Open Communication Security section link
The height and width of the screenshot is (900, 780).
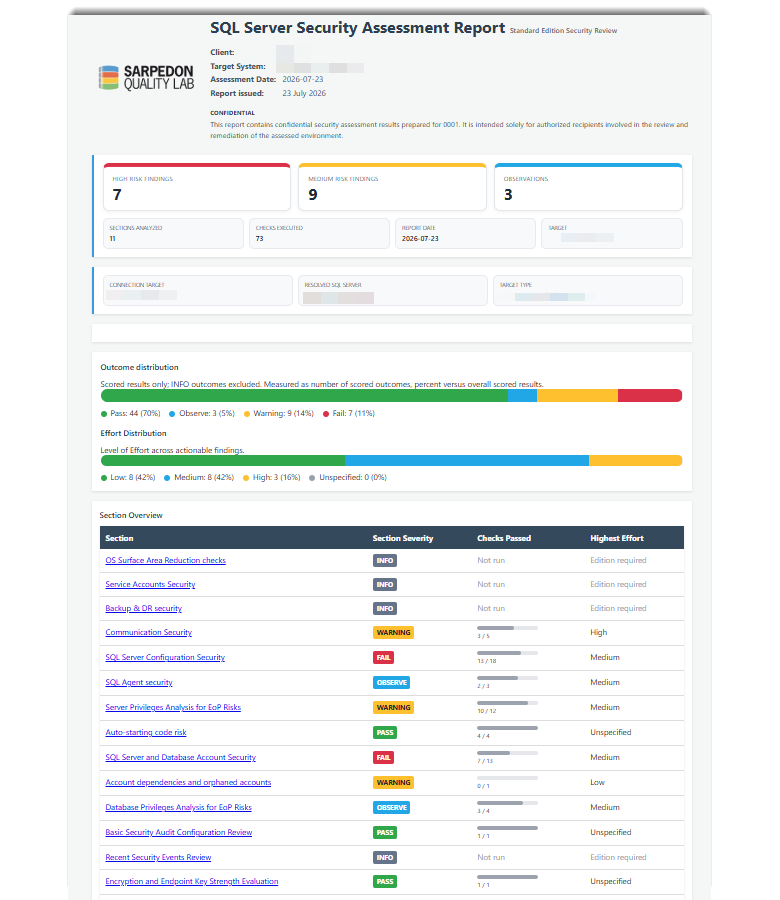(149, 633)
